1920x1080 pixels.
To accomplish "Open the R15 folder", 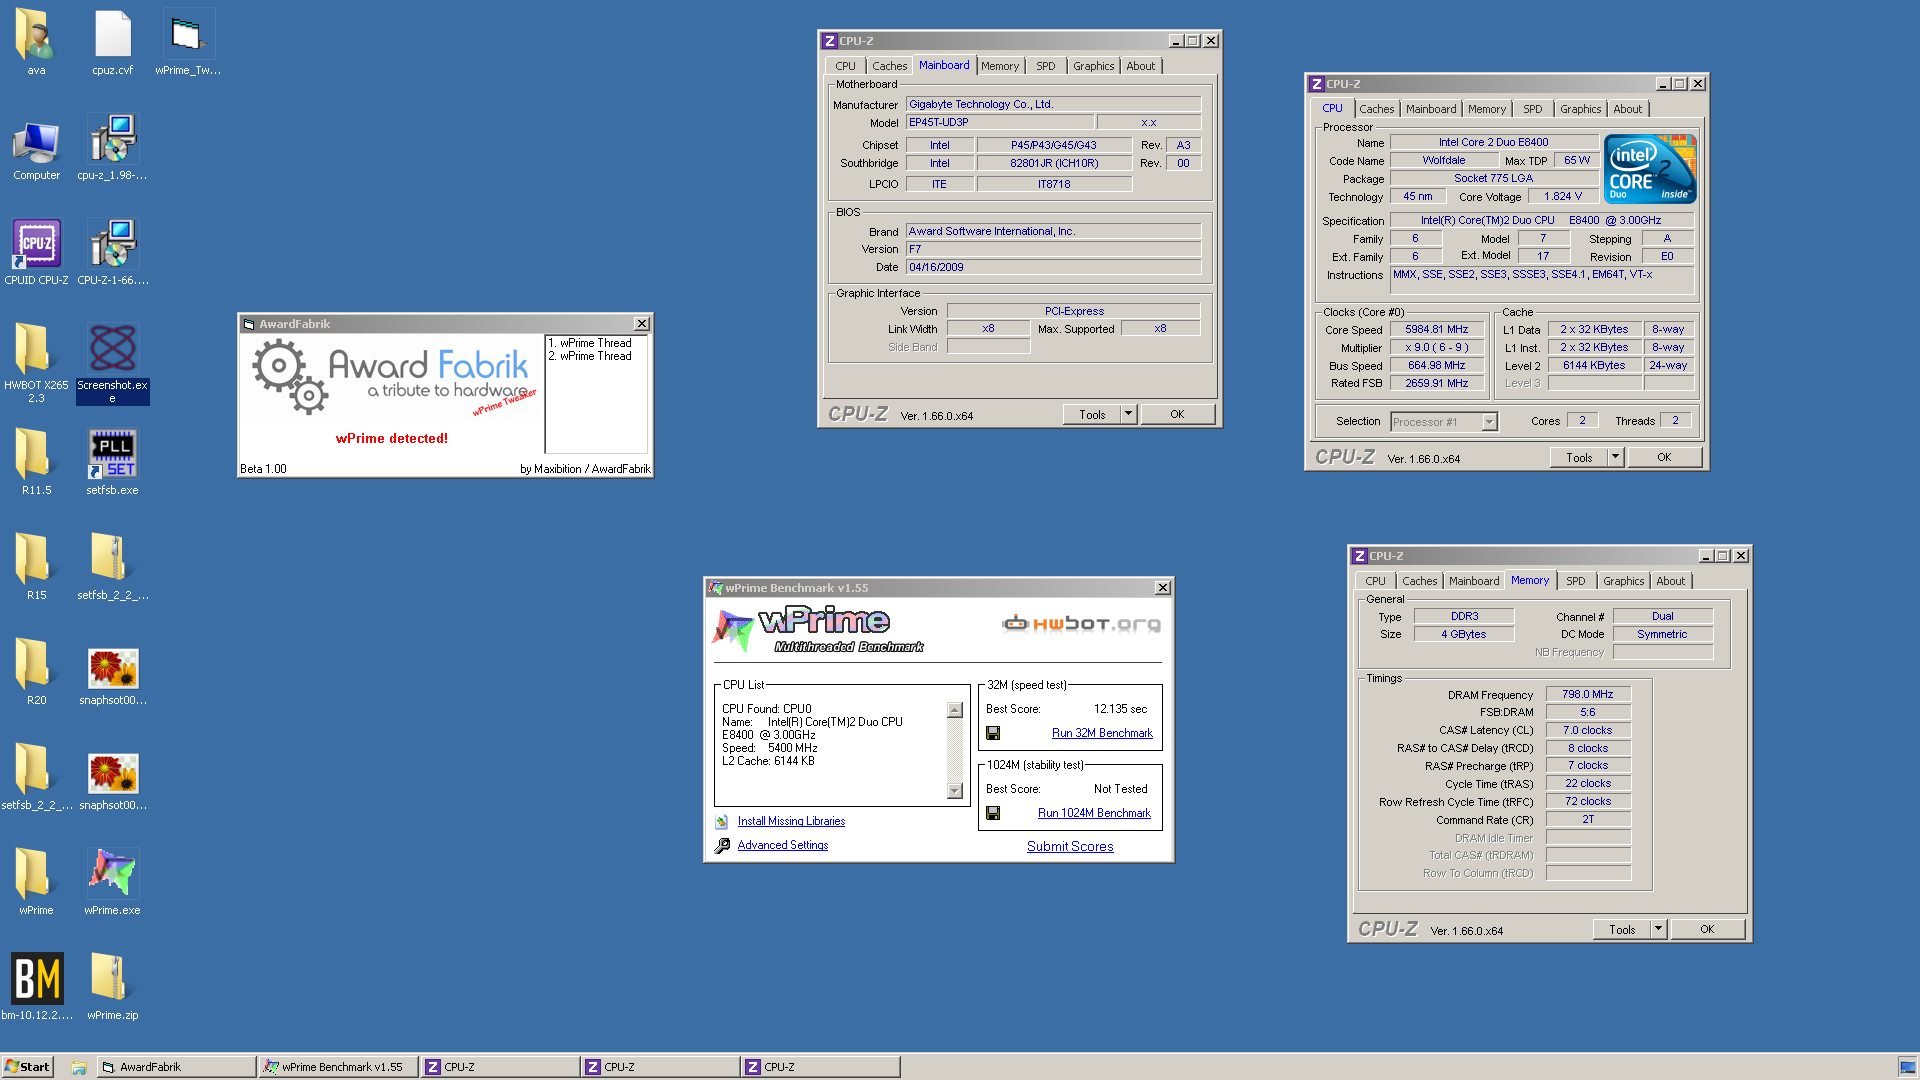I will (x=36, y=567).
